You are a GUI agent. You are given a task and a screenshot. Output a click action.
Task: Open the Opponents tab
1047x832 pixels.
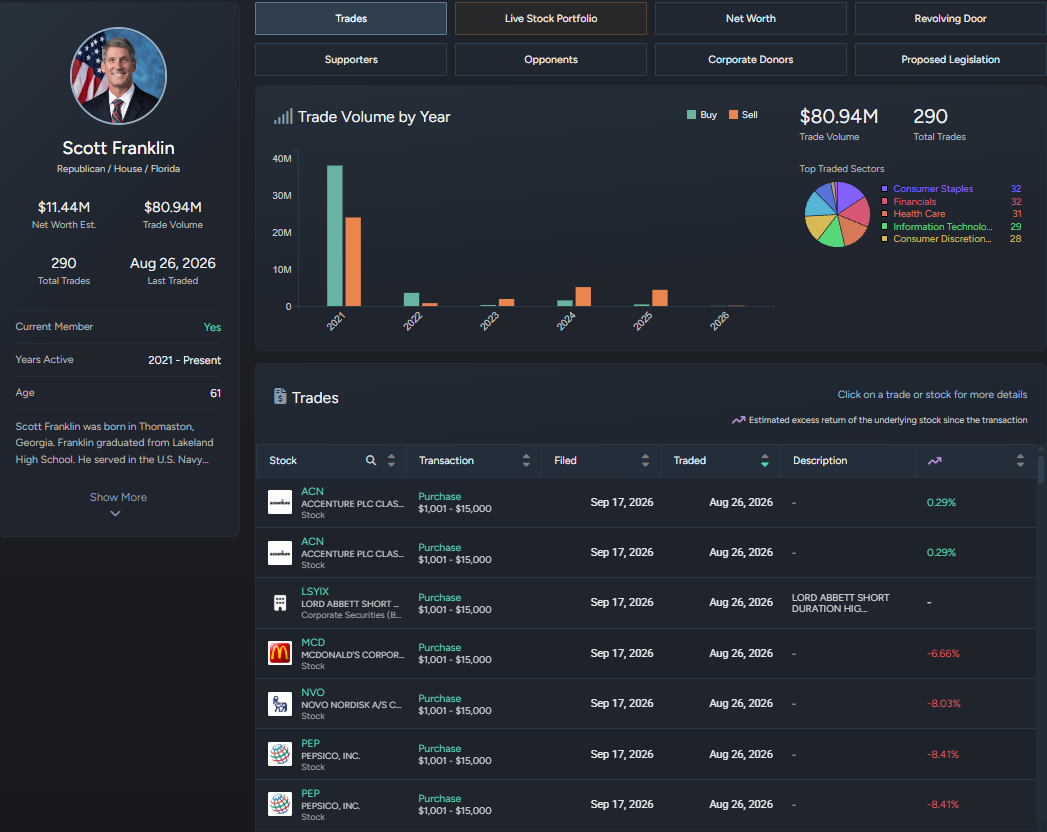tap(551, 59)
